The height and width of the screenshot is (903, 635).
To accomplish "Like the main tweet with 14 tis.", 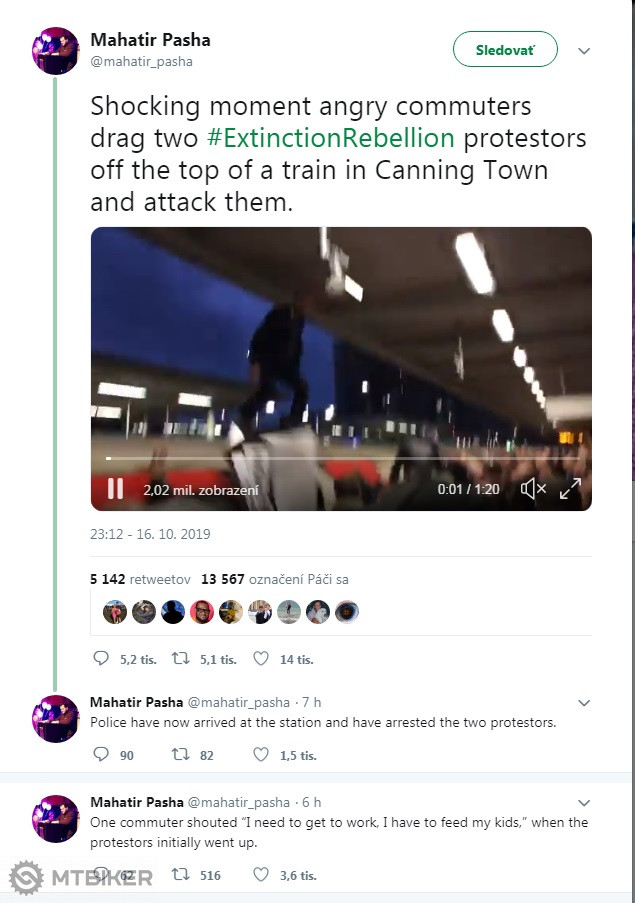I will 261,658.
